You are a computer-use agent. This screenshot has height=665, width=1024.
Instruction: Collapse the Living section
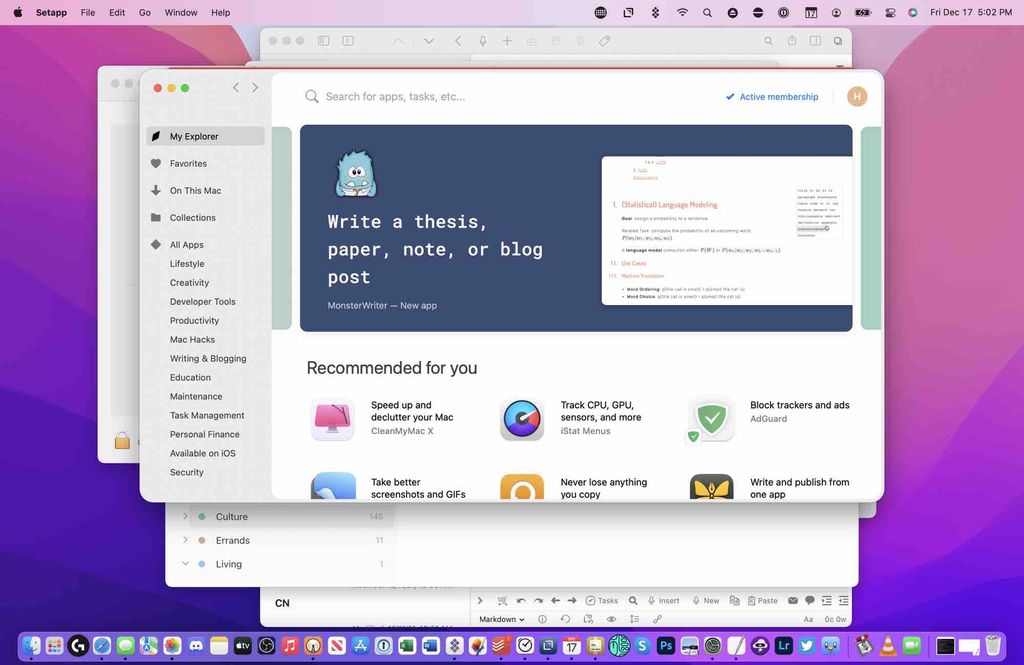[x=185, y=563]
